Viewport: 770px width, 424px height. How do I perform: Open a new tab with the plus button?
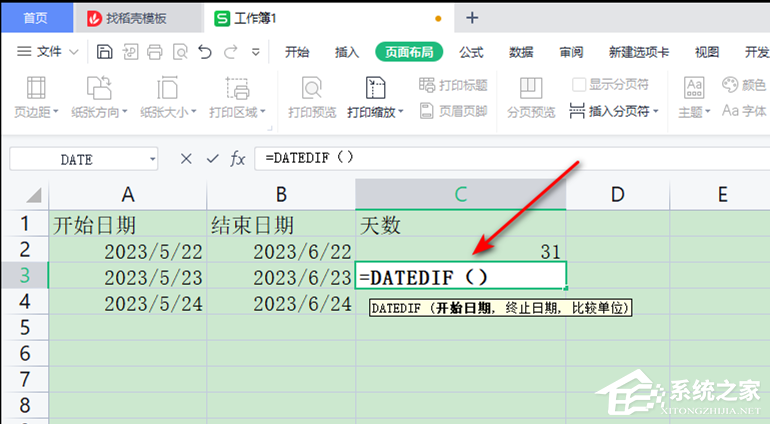click(x=472, y=18)
